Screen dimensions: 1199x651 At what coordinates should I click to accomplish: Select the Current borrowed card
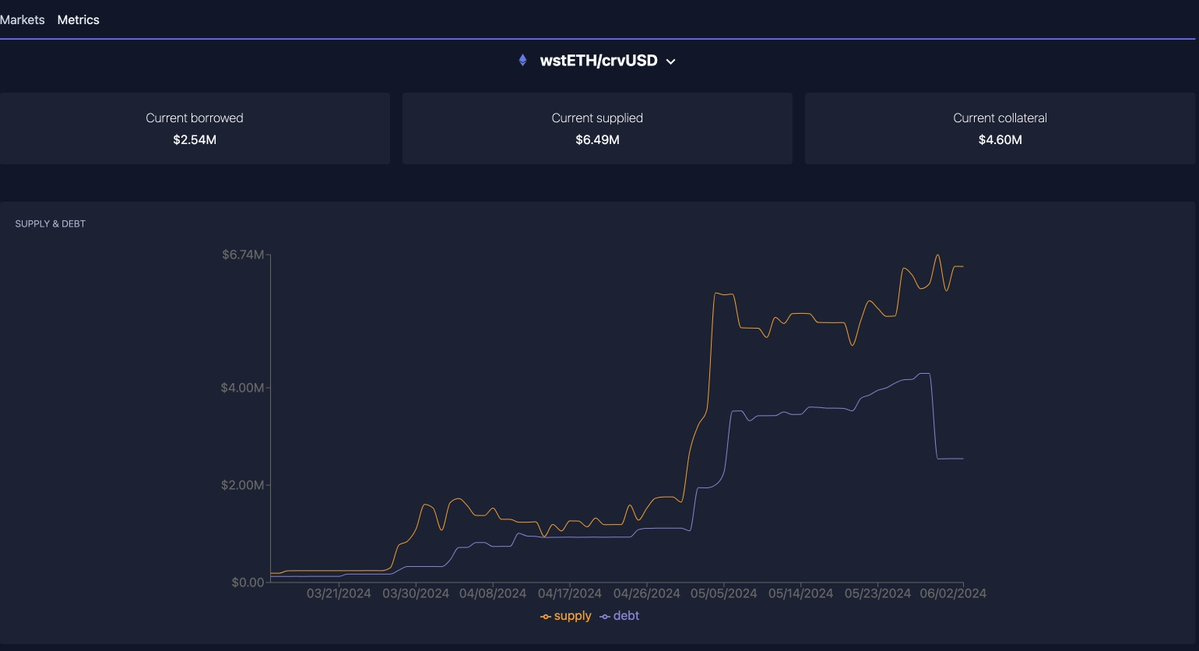(x=194, y=129)
